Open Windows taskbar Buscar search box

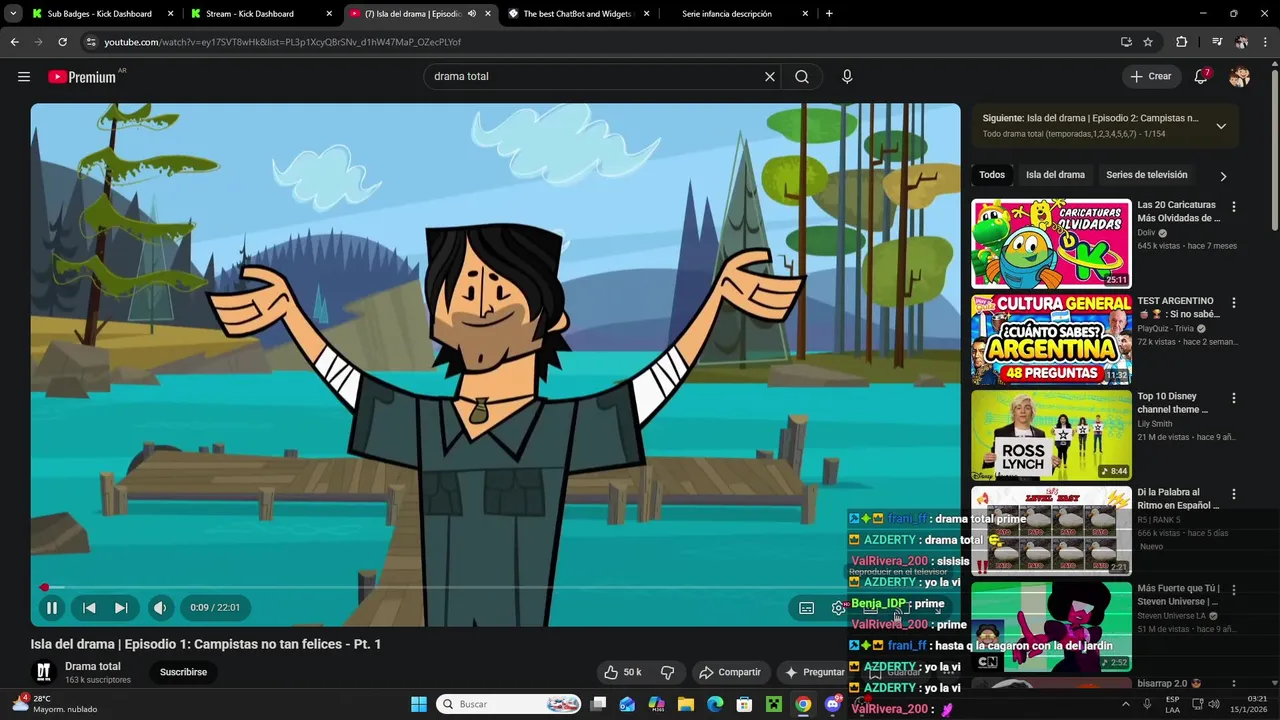(509, 704)
